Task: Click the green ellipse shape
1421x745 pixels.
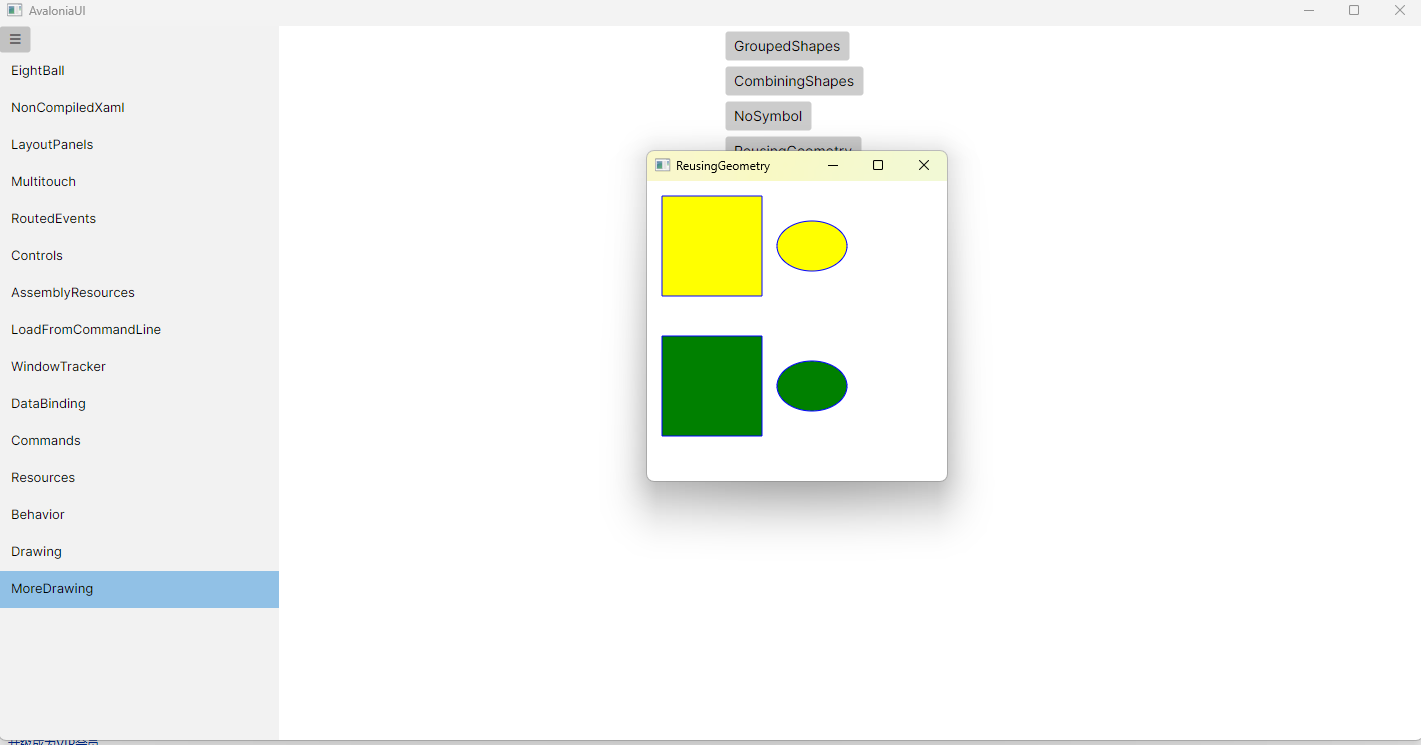Action: coord(812,386)
